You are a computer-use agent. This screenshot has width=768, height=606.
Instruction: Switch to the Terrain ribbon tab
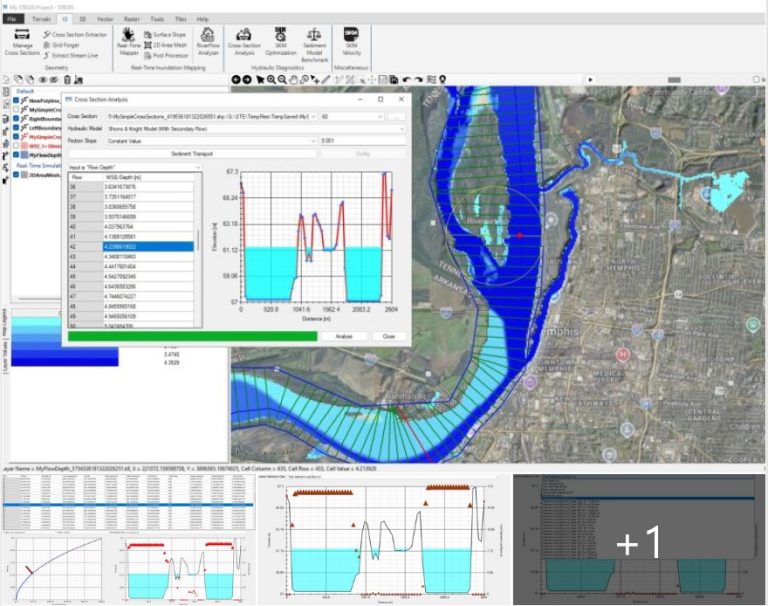pos(42,19)
